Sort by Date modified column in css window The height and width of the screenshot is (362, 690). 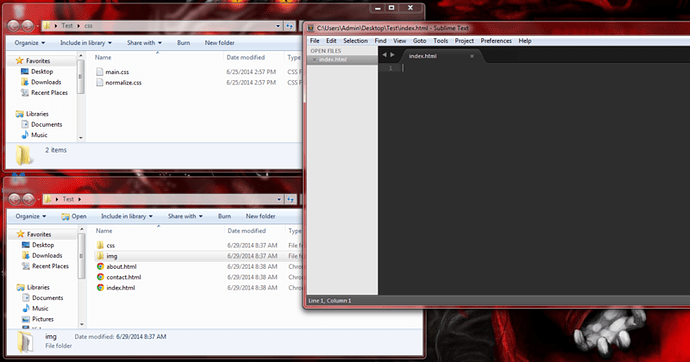click(246, 58)
